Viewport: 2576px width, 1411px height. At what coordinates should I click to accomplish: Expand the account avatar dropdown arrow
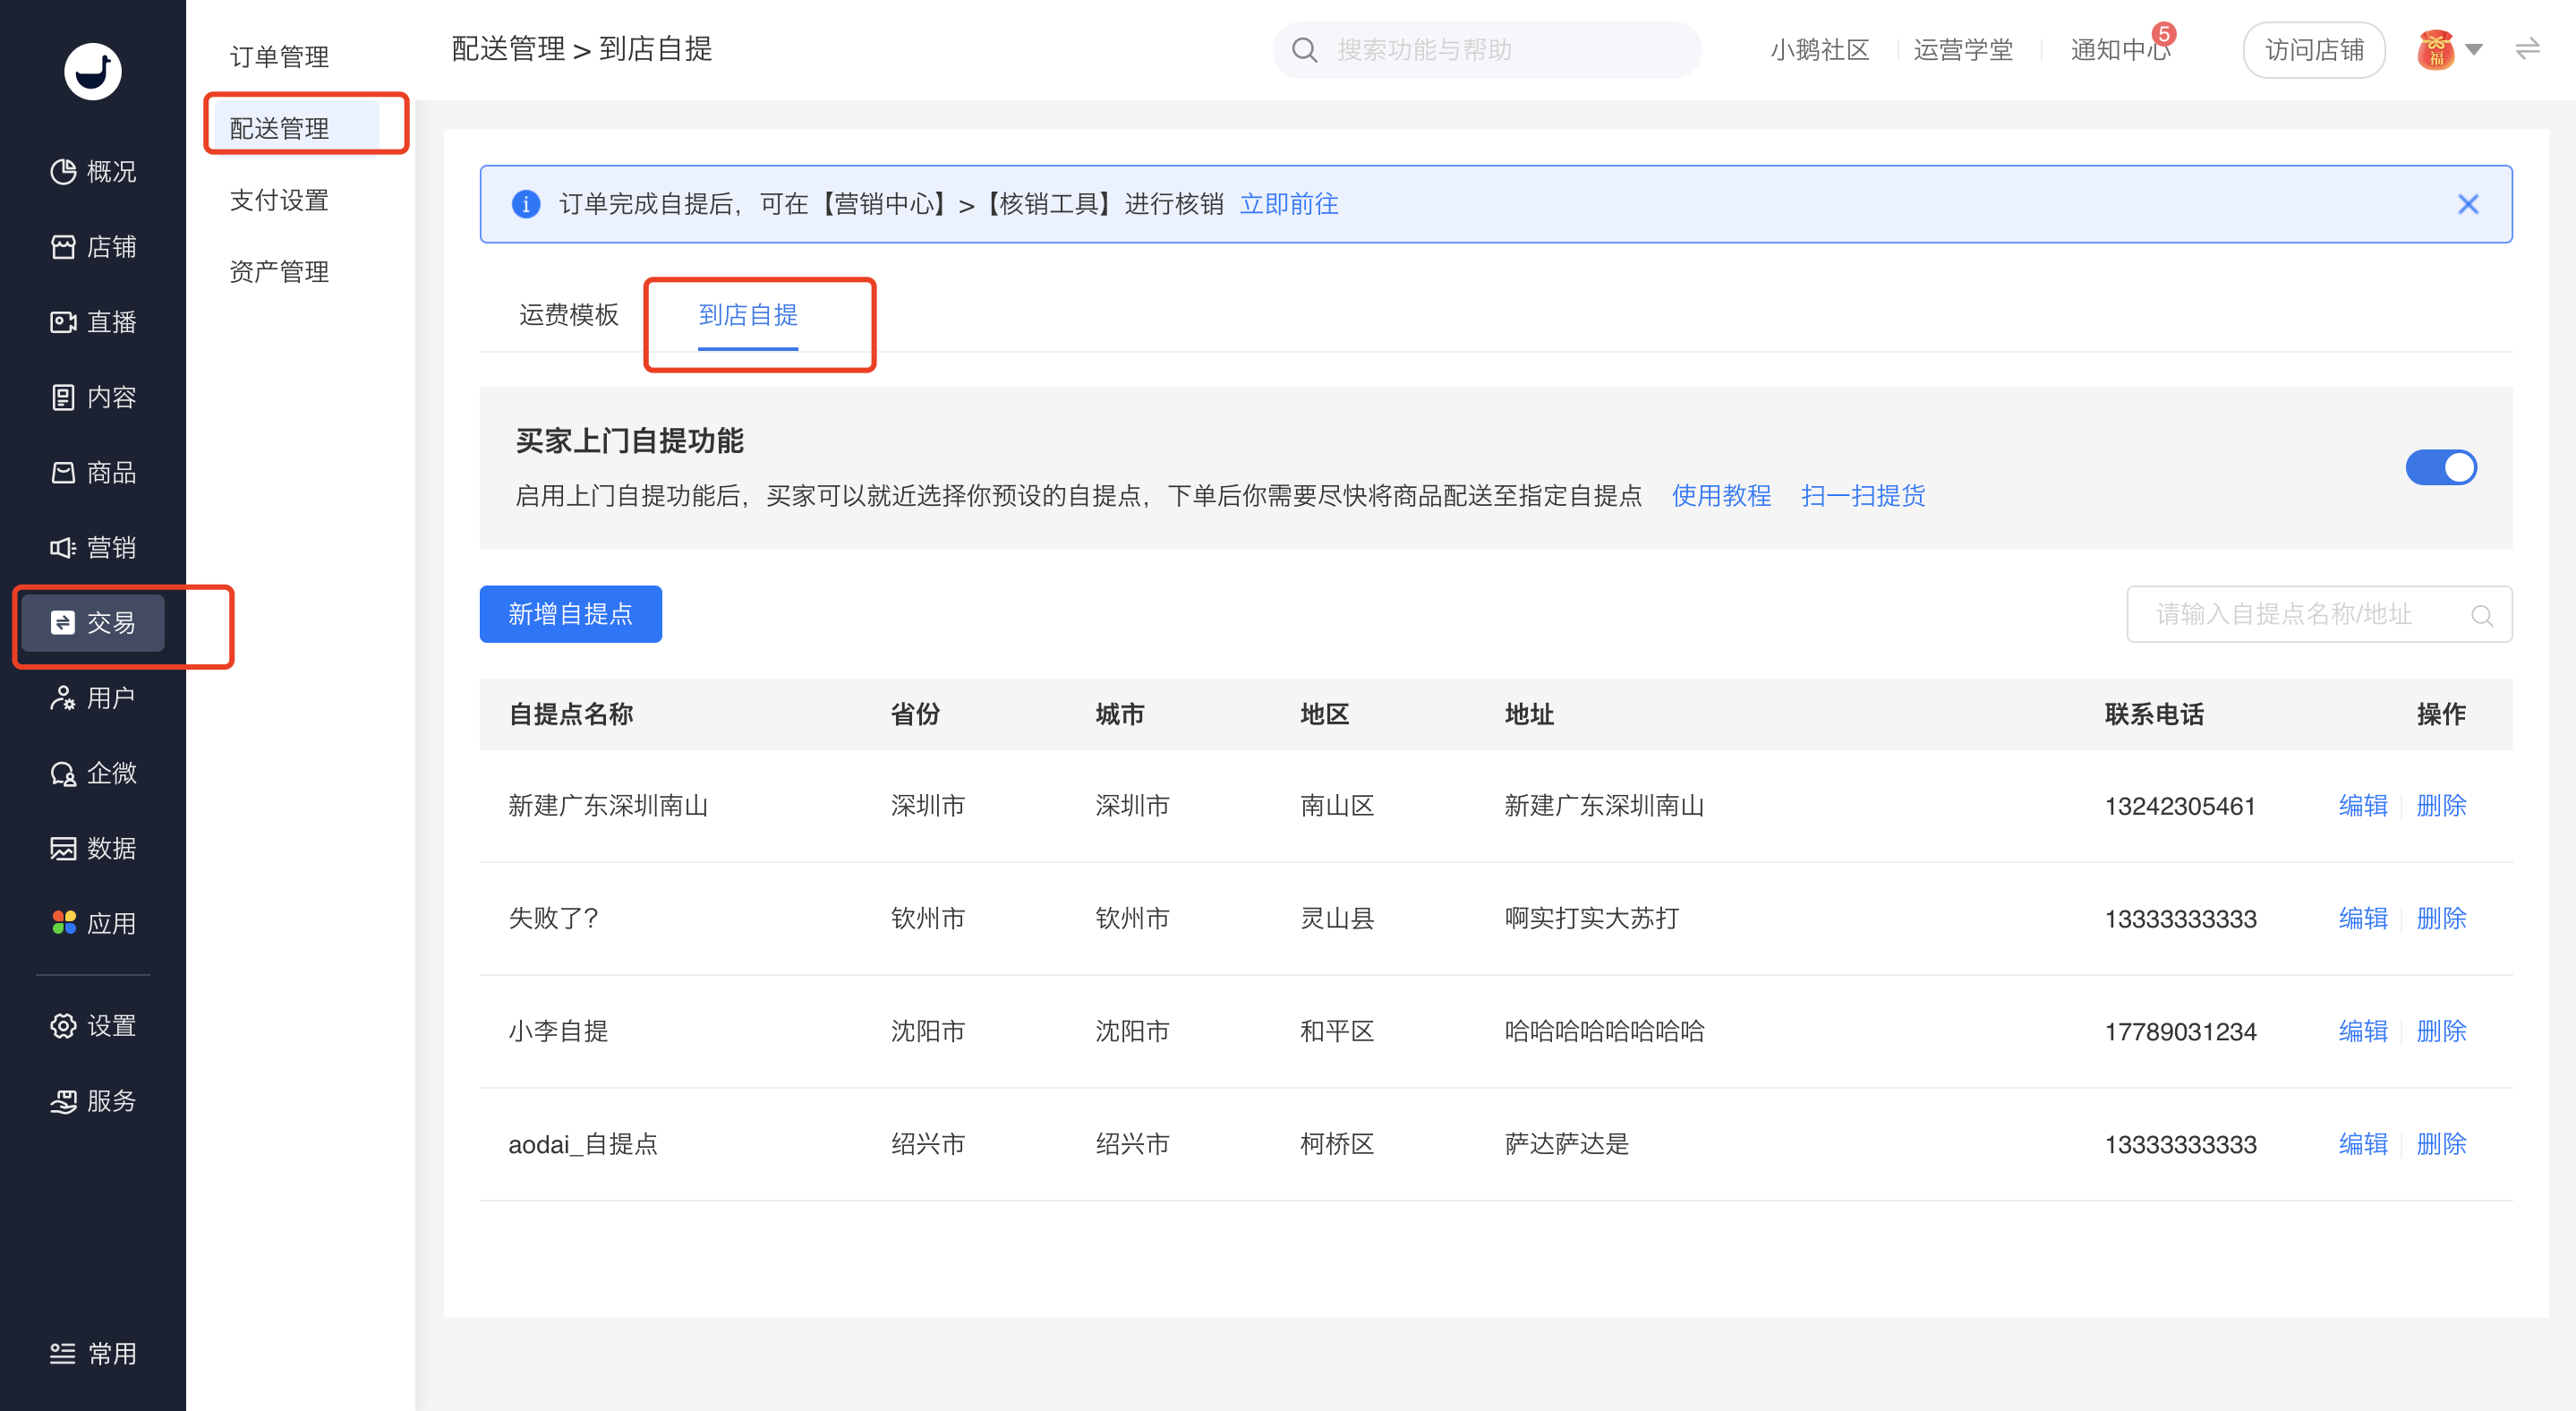(x=2474, y=49)
